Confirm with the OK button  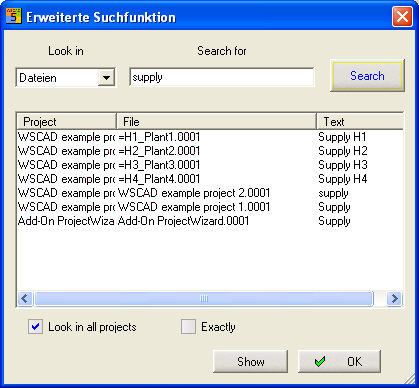click(x=339, y=362)
